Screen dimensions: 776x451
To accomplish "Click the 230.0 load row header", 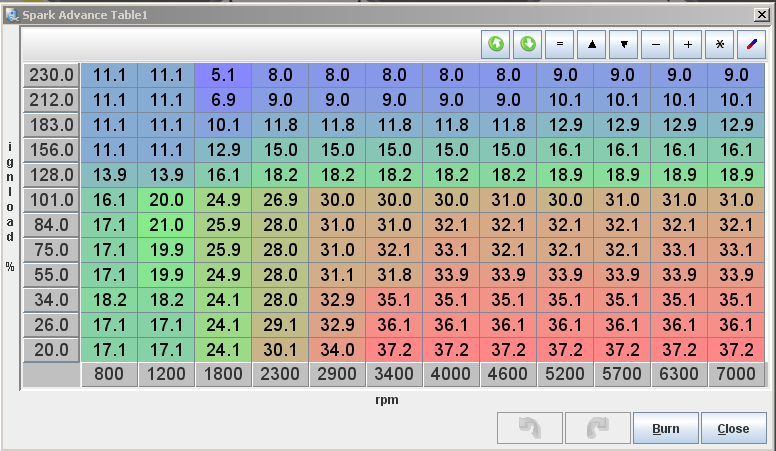I will click(51, 75).
